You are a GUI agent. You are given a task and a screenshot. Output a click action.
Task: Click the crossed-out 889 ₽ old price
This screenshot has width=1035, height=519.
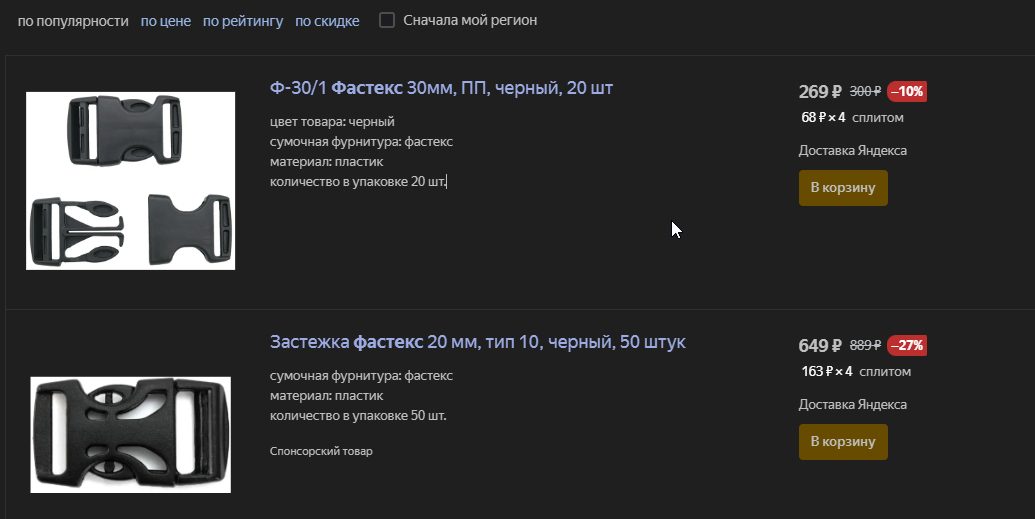click(865, 345)
